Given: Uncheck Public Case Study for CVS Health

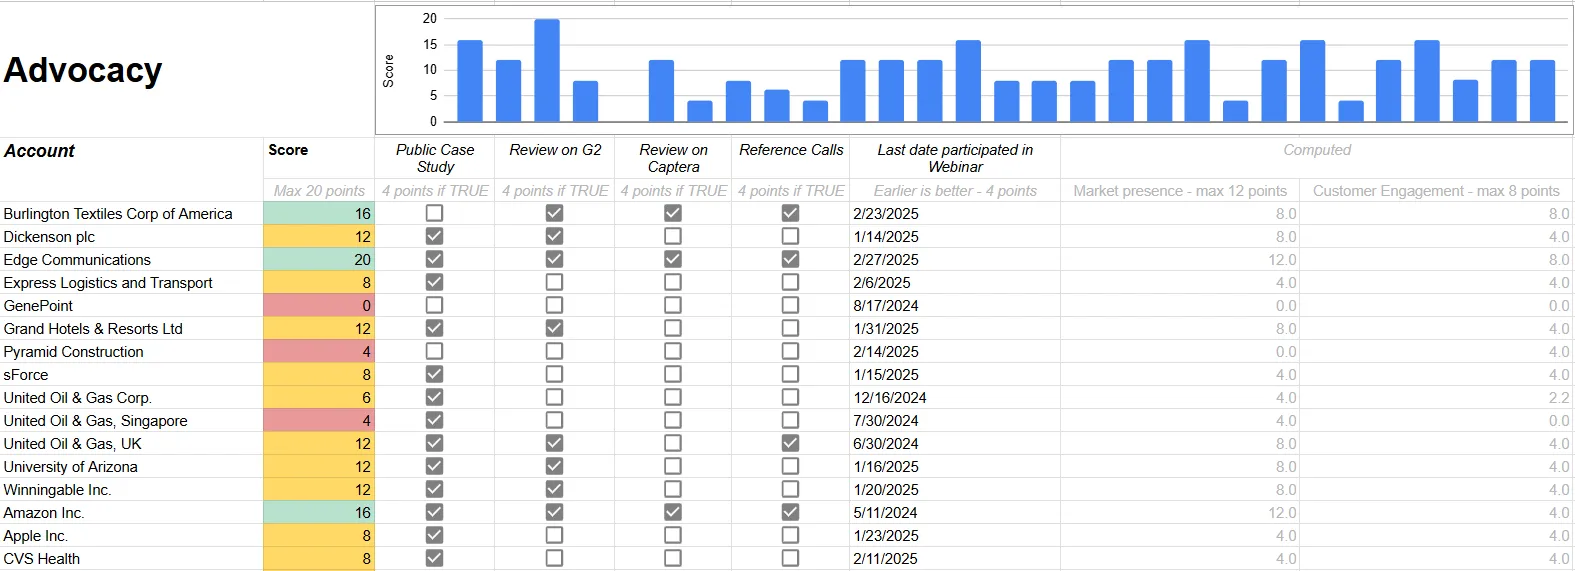Looking at the screenshot, I should 434,558.
